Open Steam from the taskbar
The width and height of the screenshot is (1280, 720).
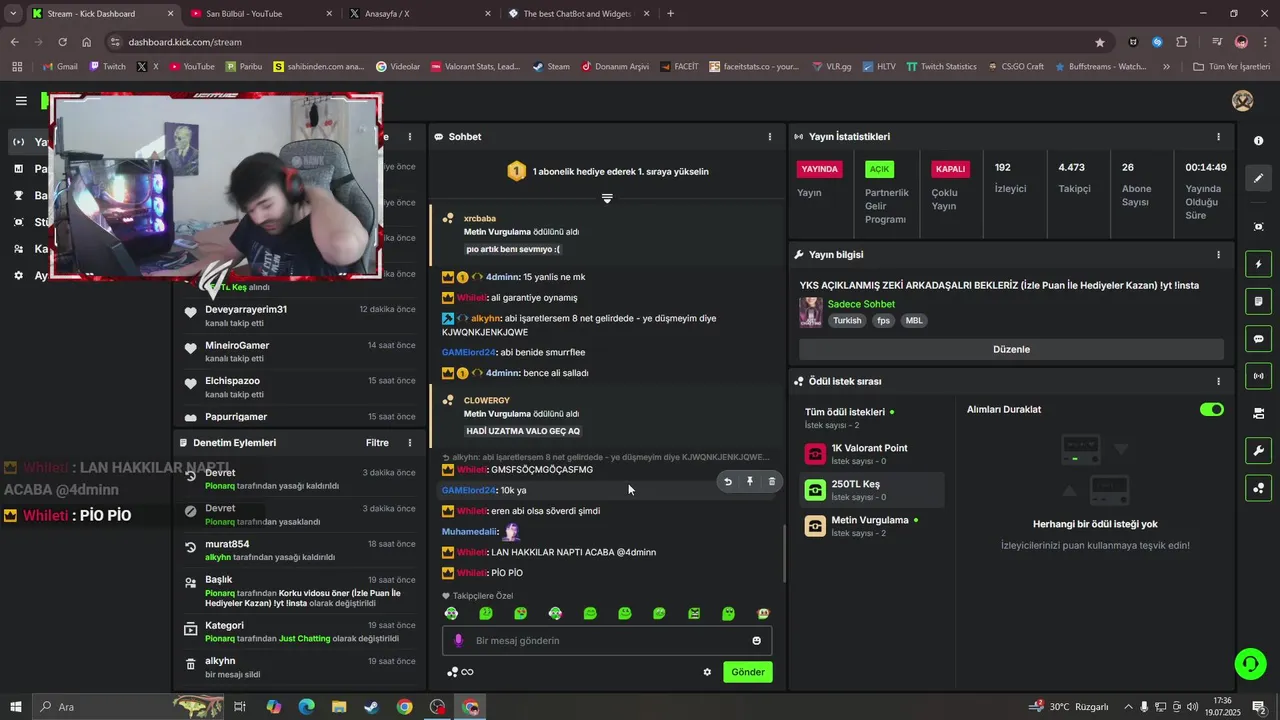click(371, 707)
